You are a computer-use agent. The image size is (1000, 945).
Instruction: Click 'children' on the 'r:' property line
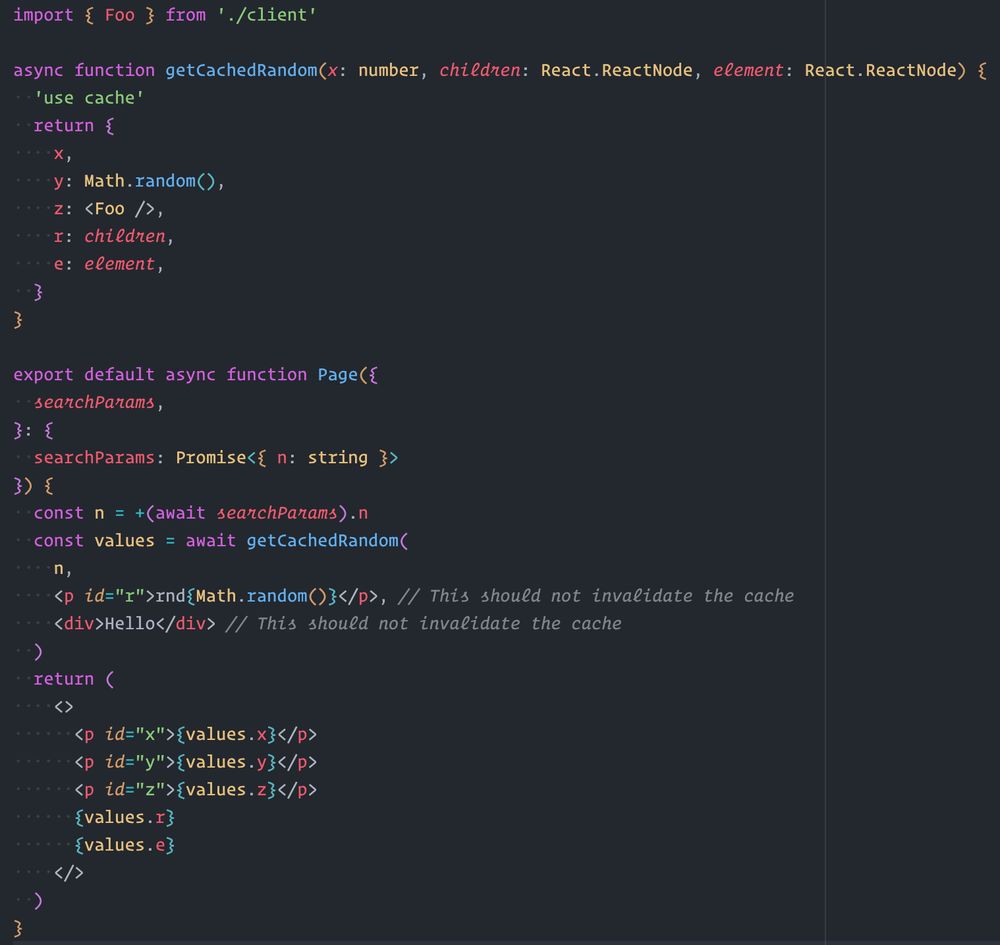[x=125, y=237]
